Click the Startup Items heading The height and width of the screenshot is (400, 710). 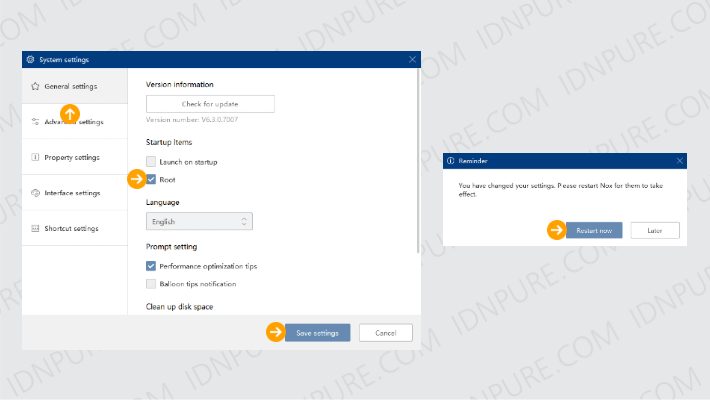[169, 142]
